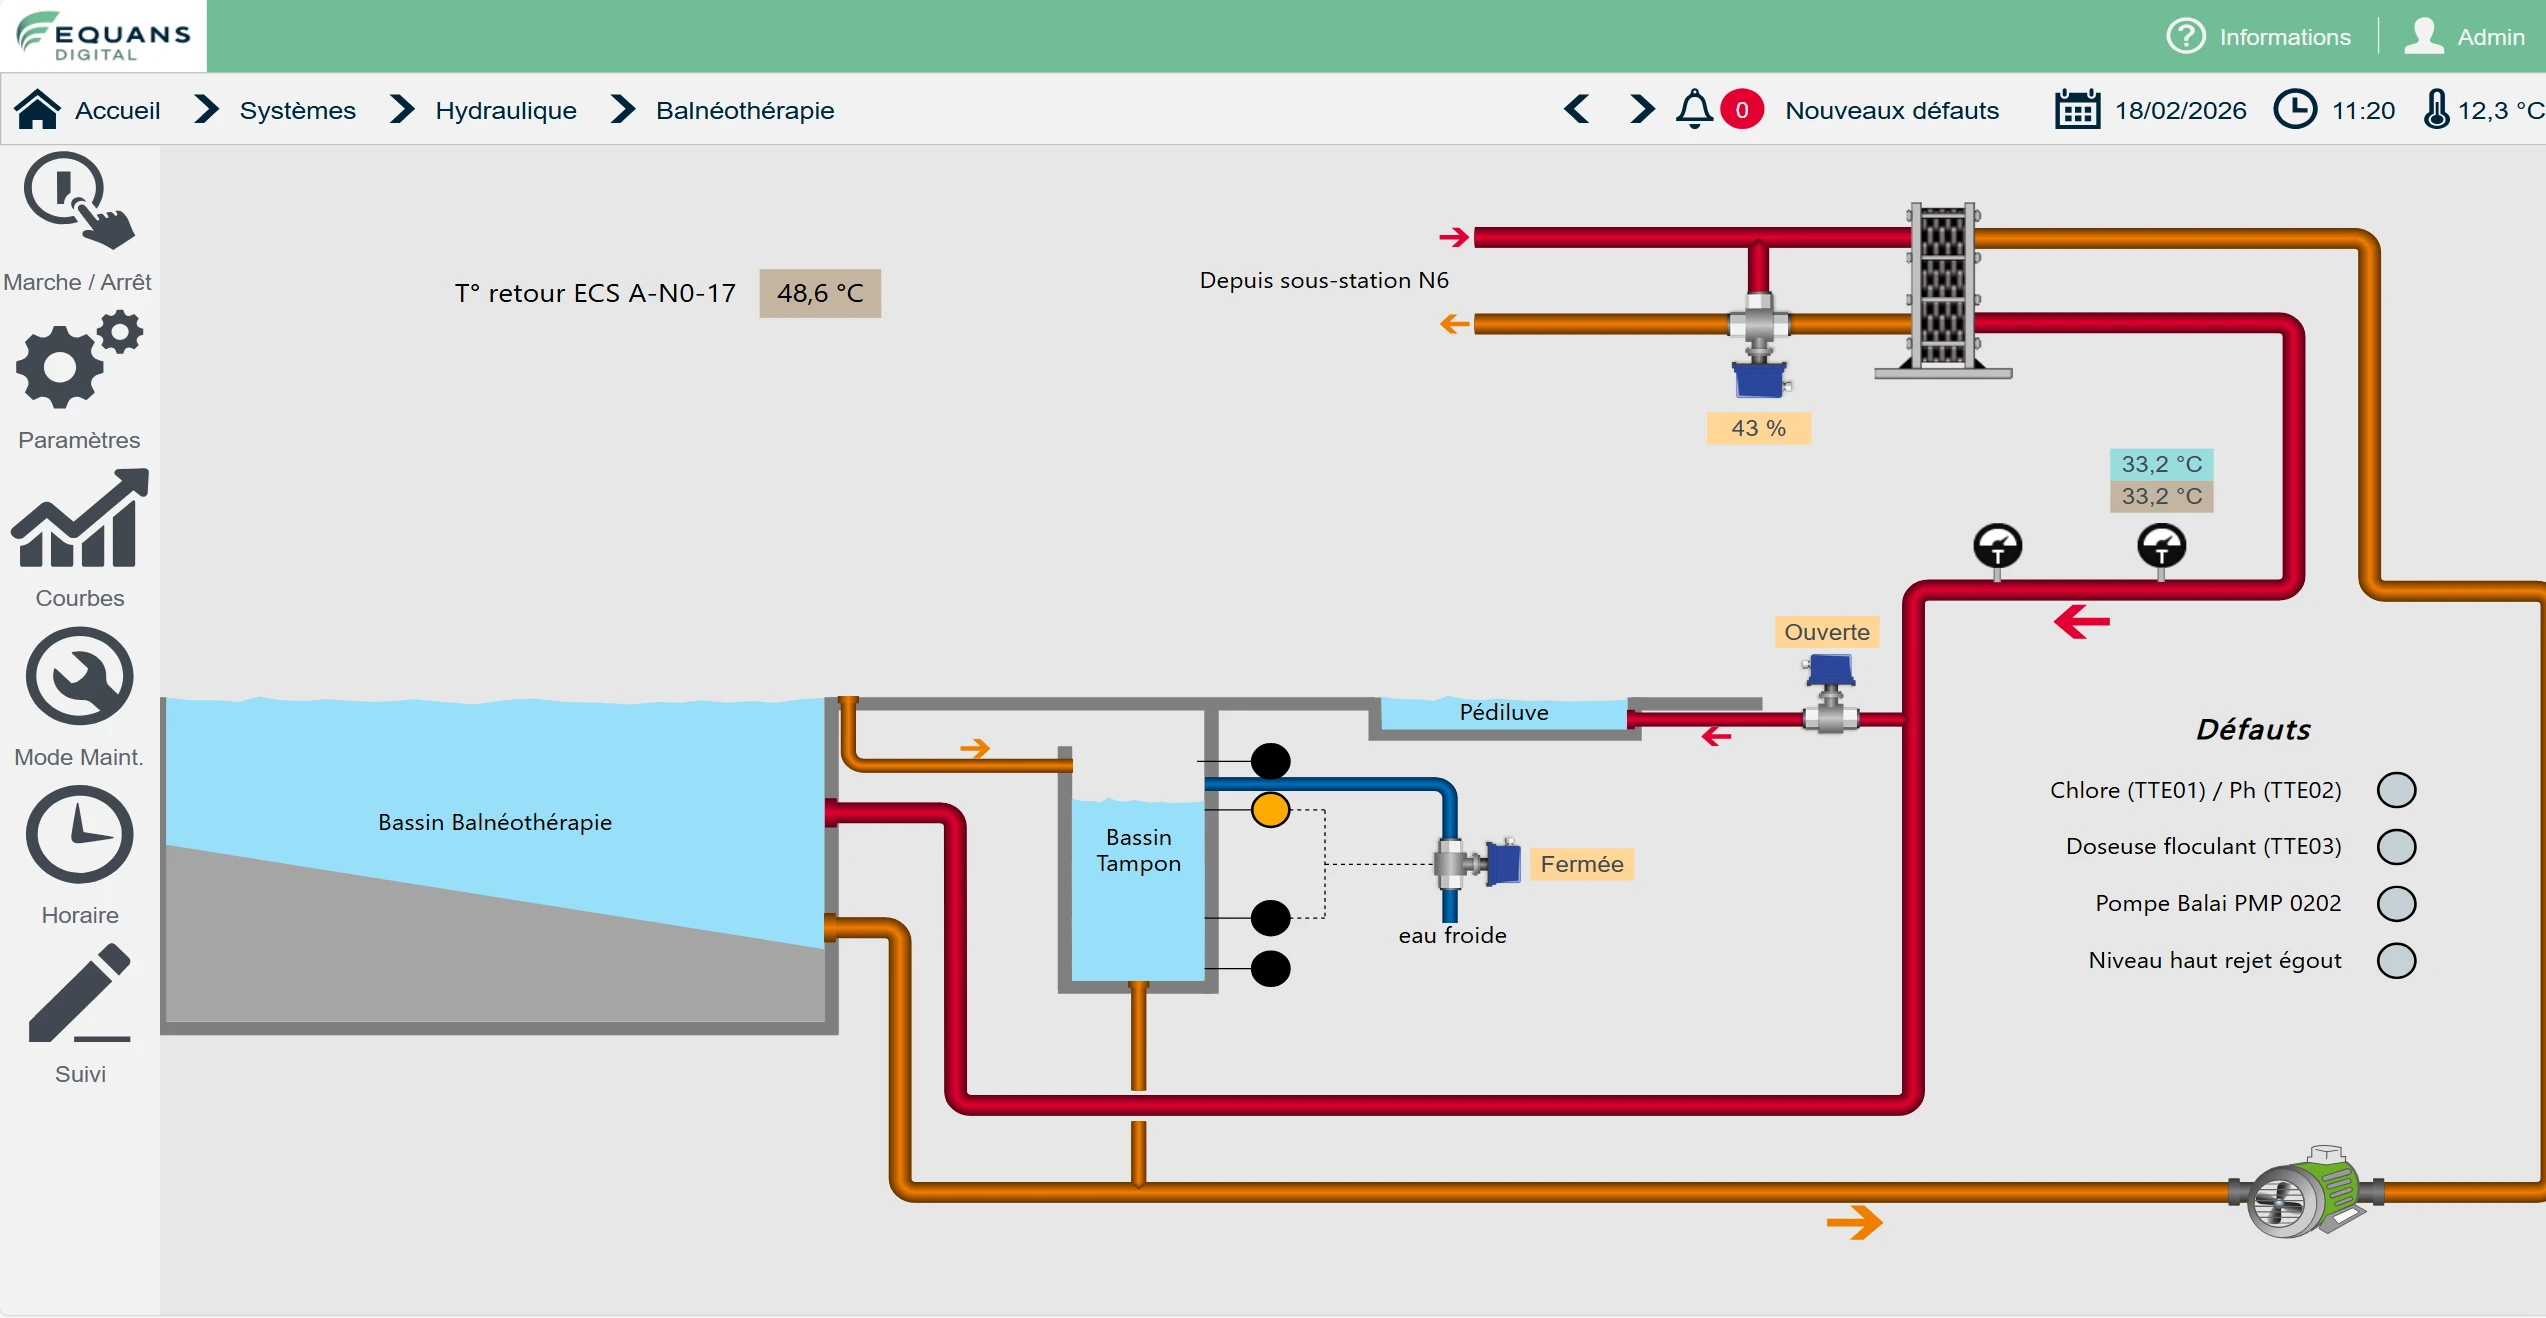Enter Mode Maint. via wrench icon

point(79,676)
